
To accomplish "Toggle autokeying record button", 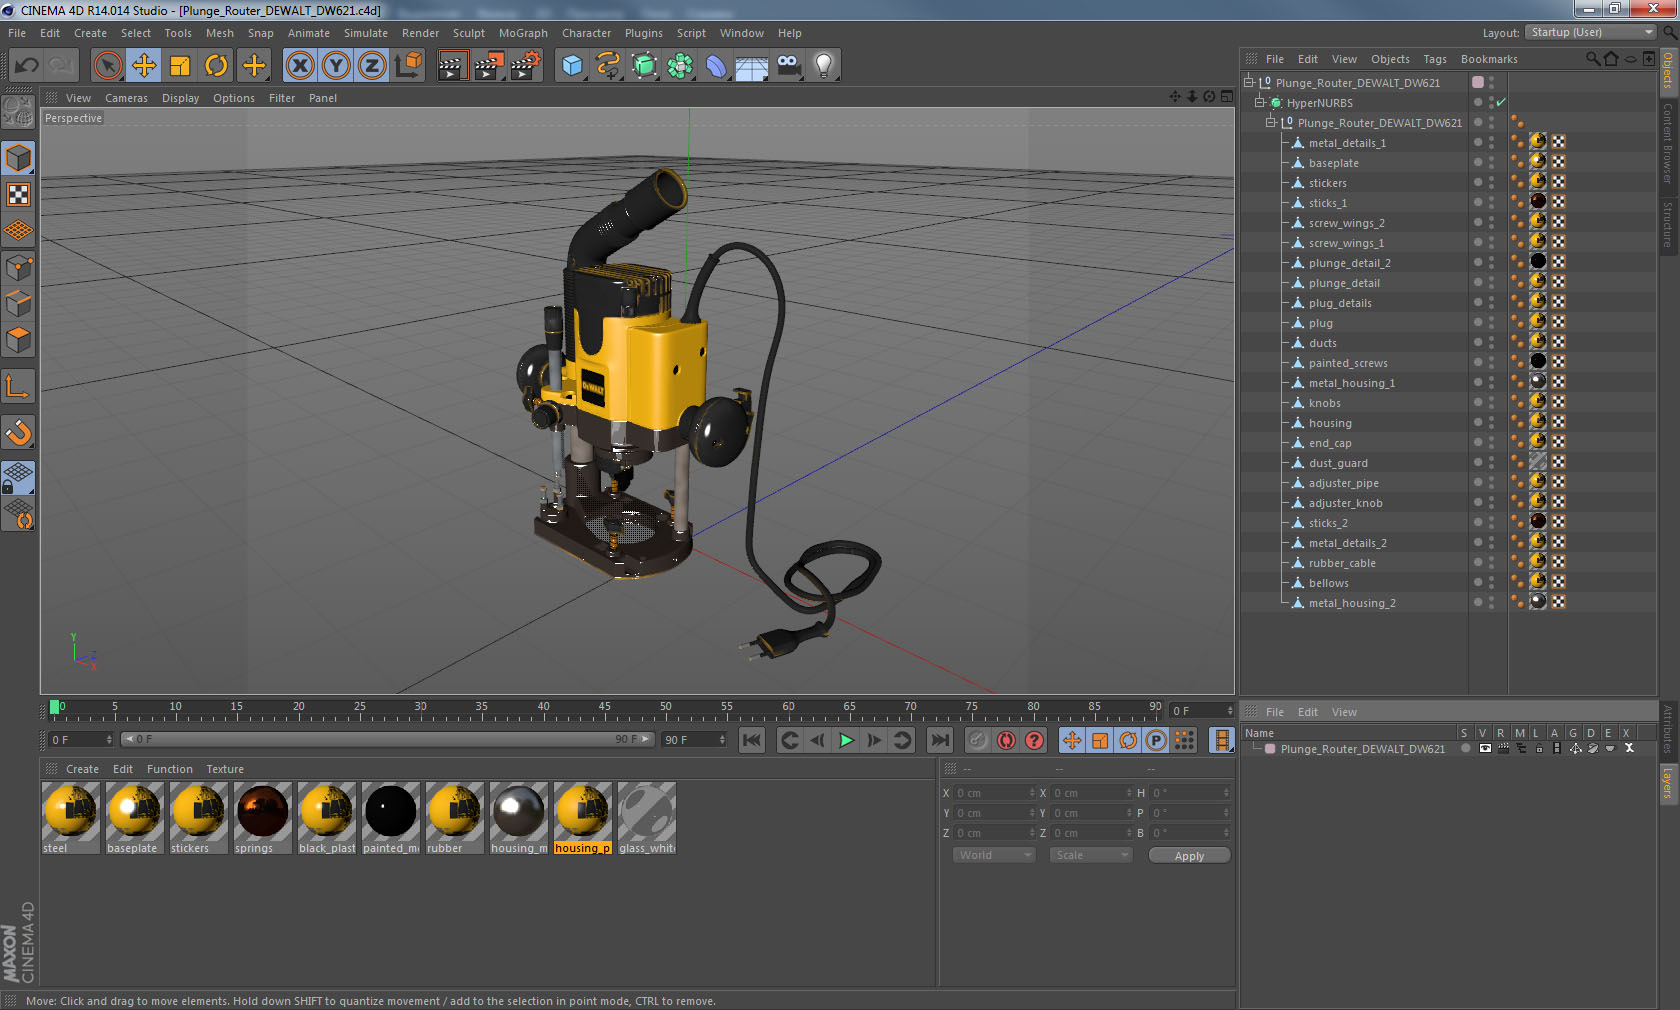I will point(1006,740).
